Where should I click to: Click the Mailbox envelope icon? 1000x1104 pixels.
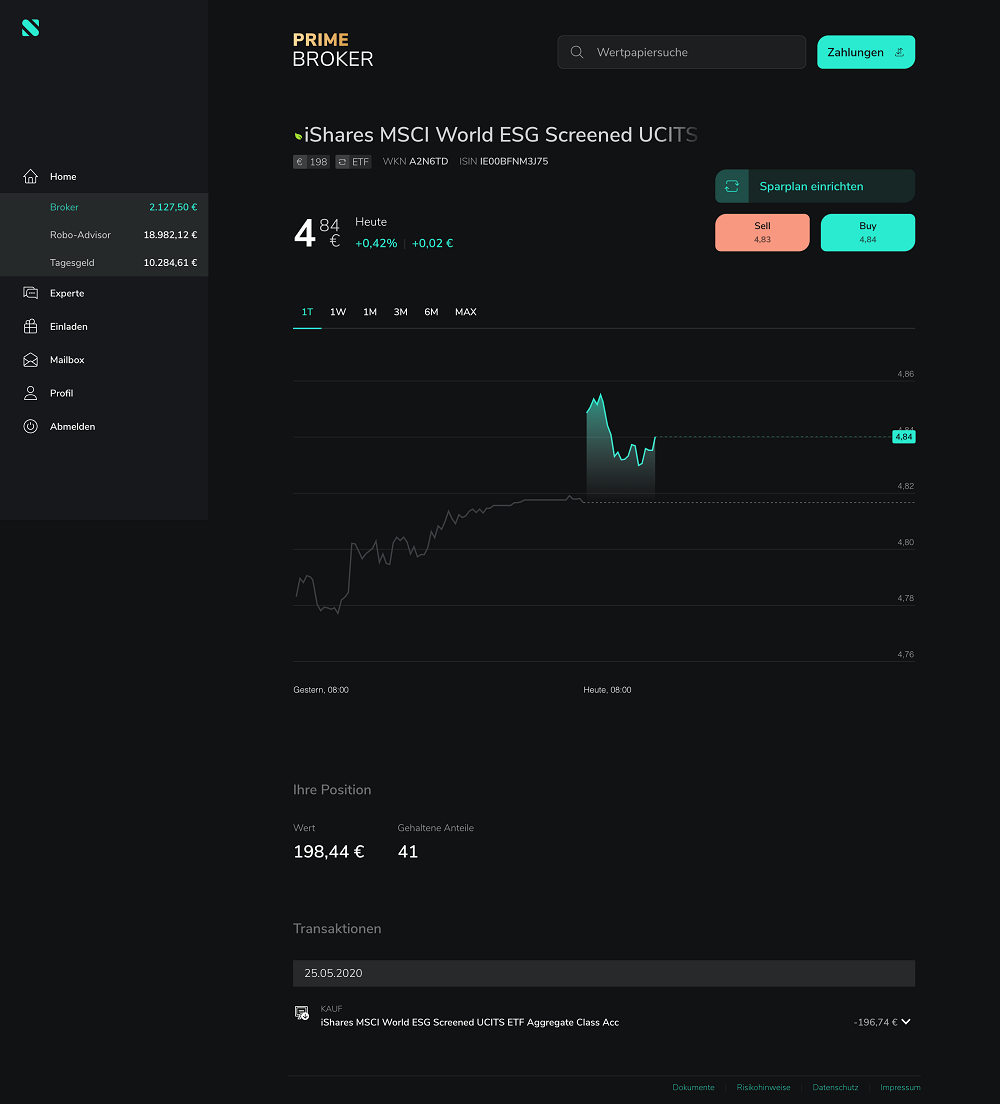30,360
